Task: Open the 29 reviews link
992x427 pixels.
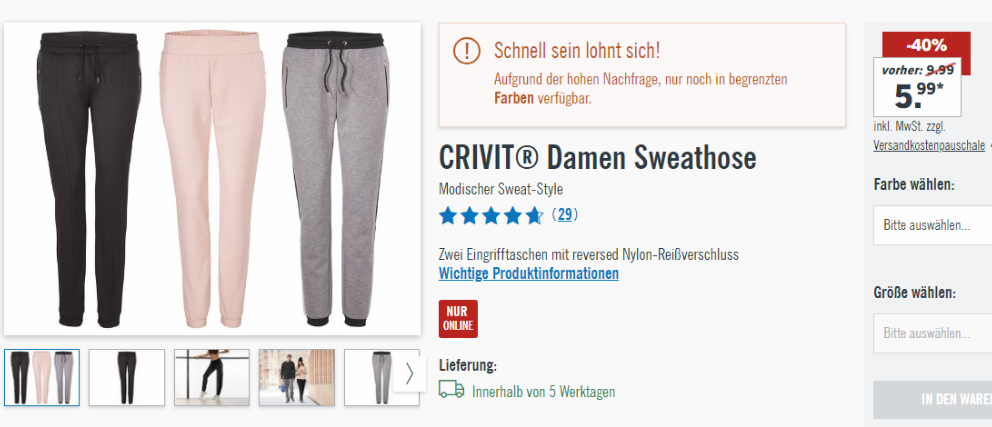Action: coord(564,215)
